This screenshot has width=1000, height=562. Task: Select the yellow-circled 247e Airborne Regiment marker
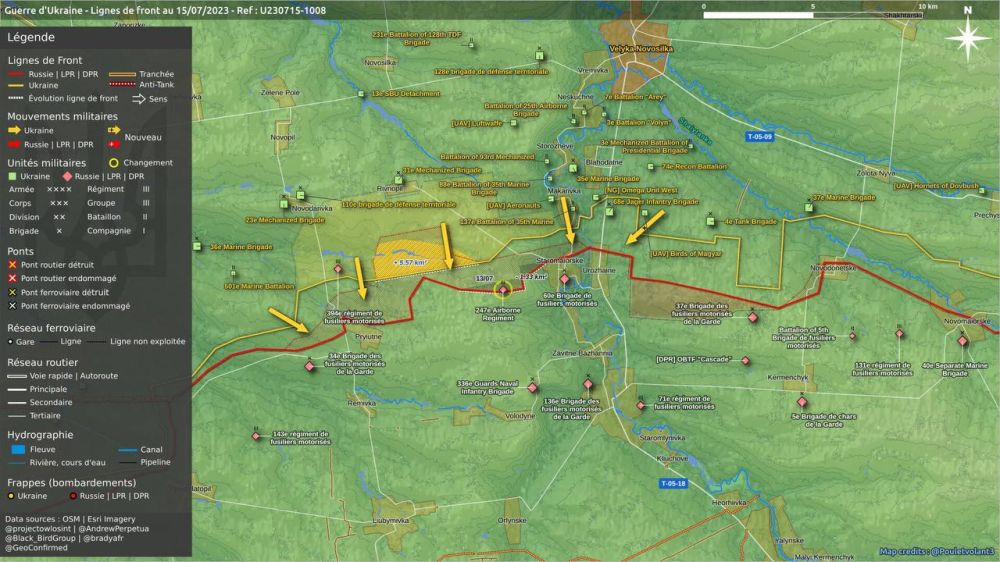(x=503, y=290)
